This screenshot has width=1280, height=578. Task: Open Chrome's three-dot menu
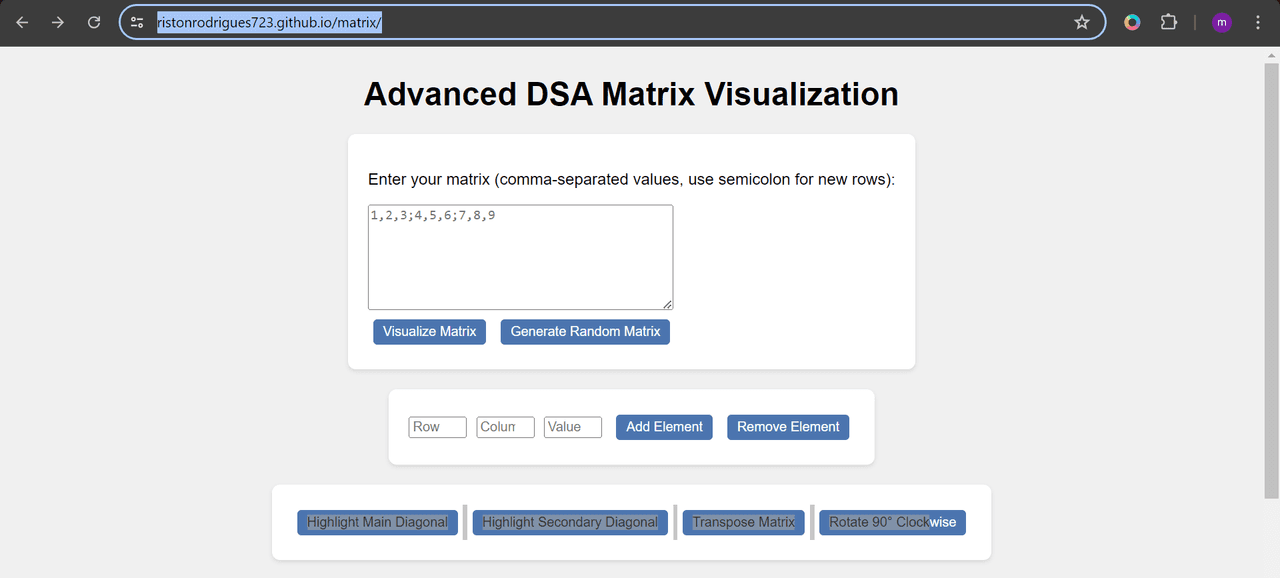1257,22
